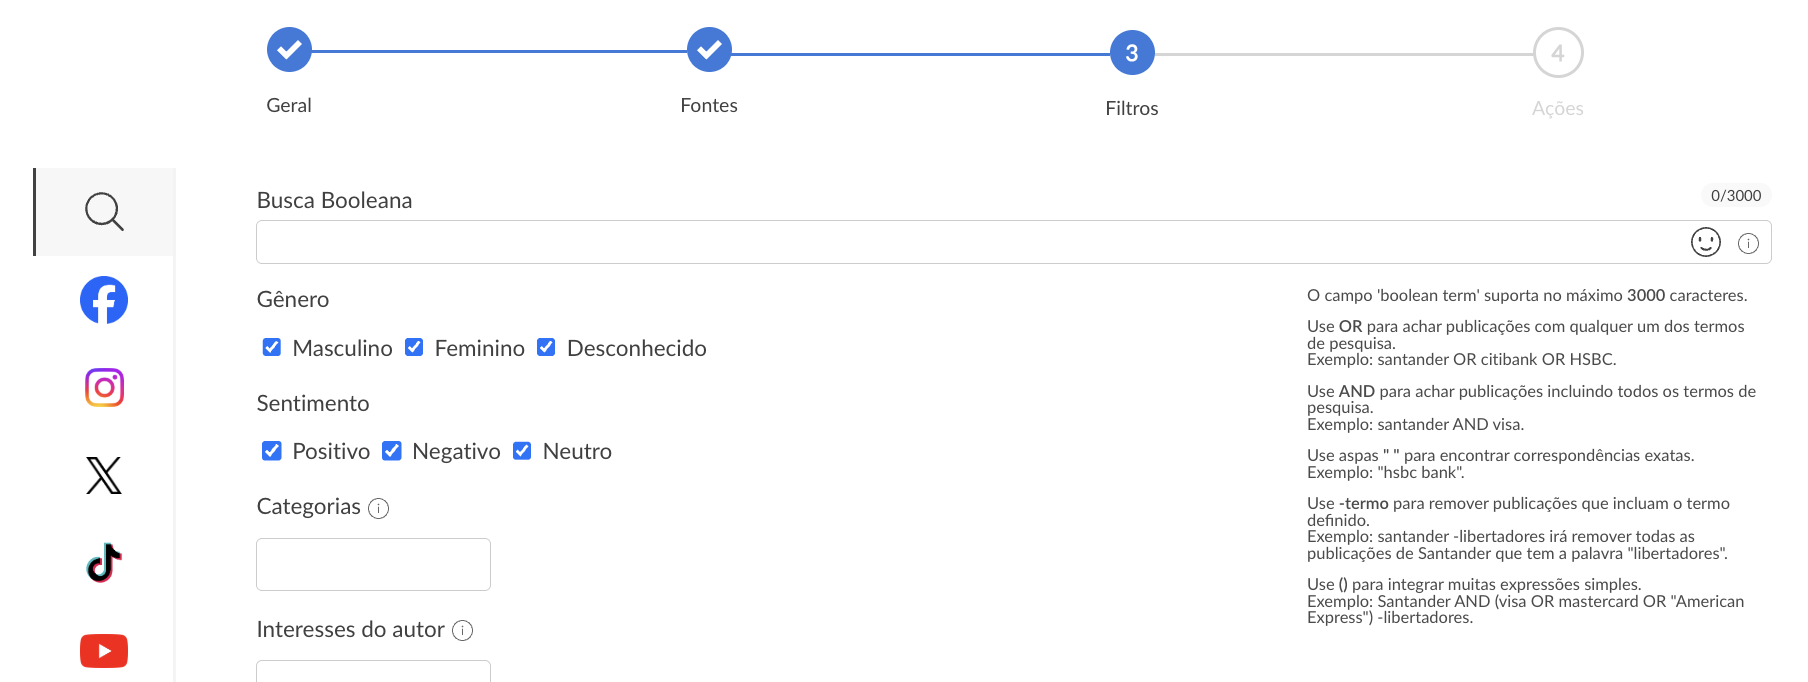Screen dimensions: 1808x682
Task: Show the Interesses do autor info icon
Action: tap(462, 630)
